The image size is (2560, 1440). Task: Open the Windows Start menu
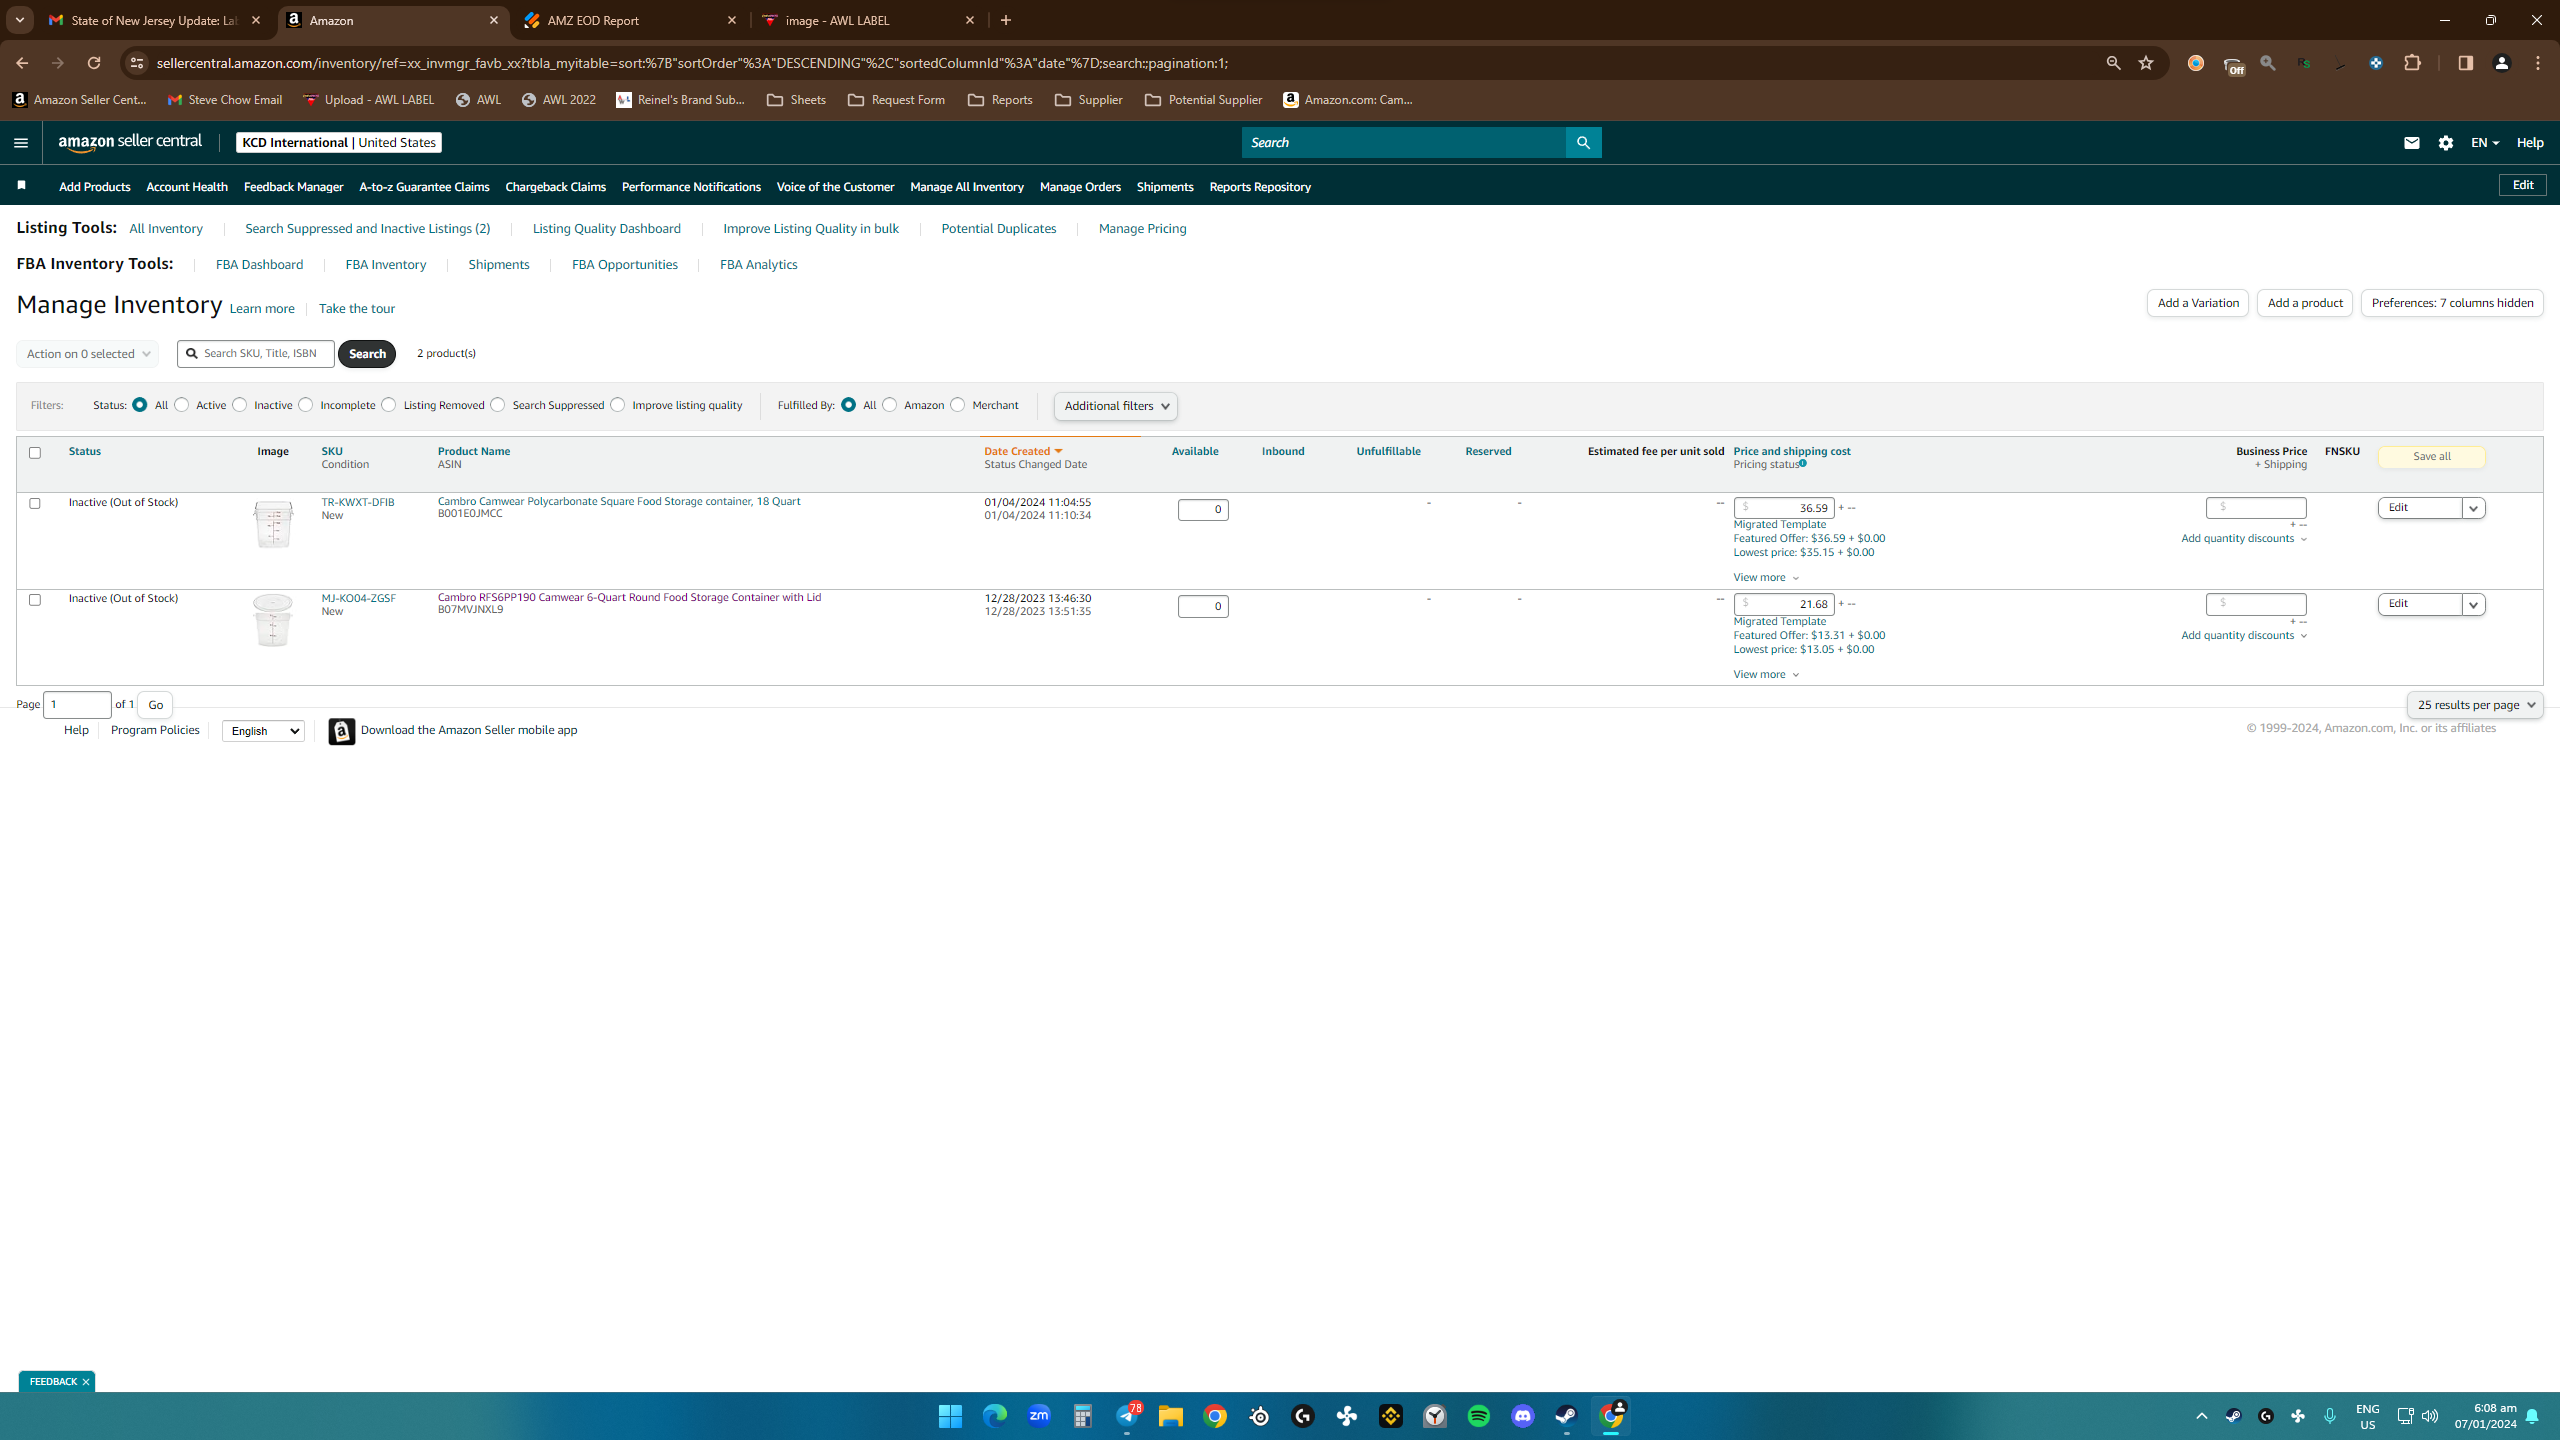tap(950, 1416)
